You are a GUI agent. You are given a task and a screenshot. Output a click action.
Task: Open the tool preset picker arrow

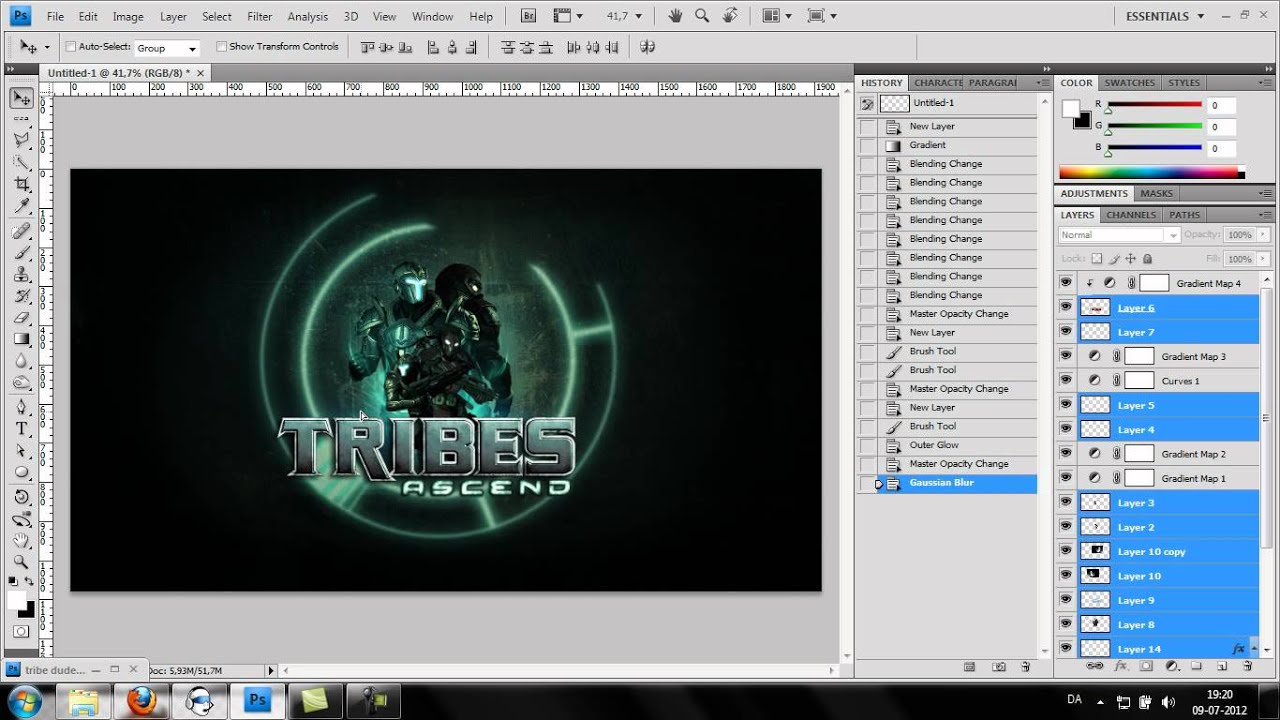(46, 48)
